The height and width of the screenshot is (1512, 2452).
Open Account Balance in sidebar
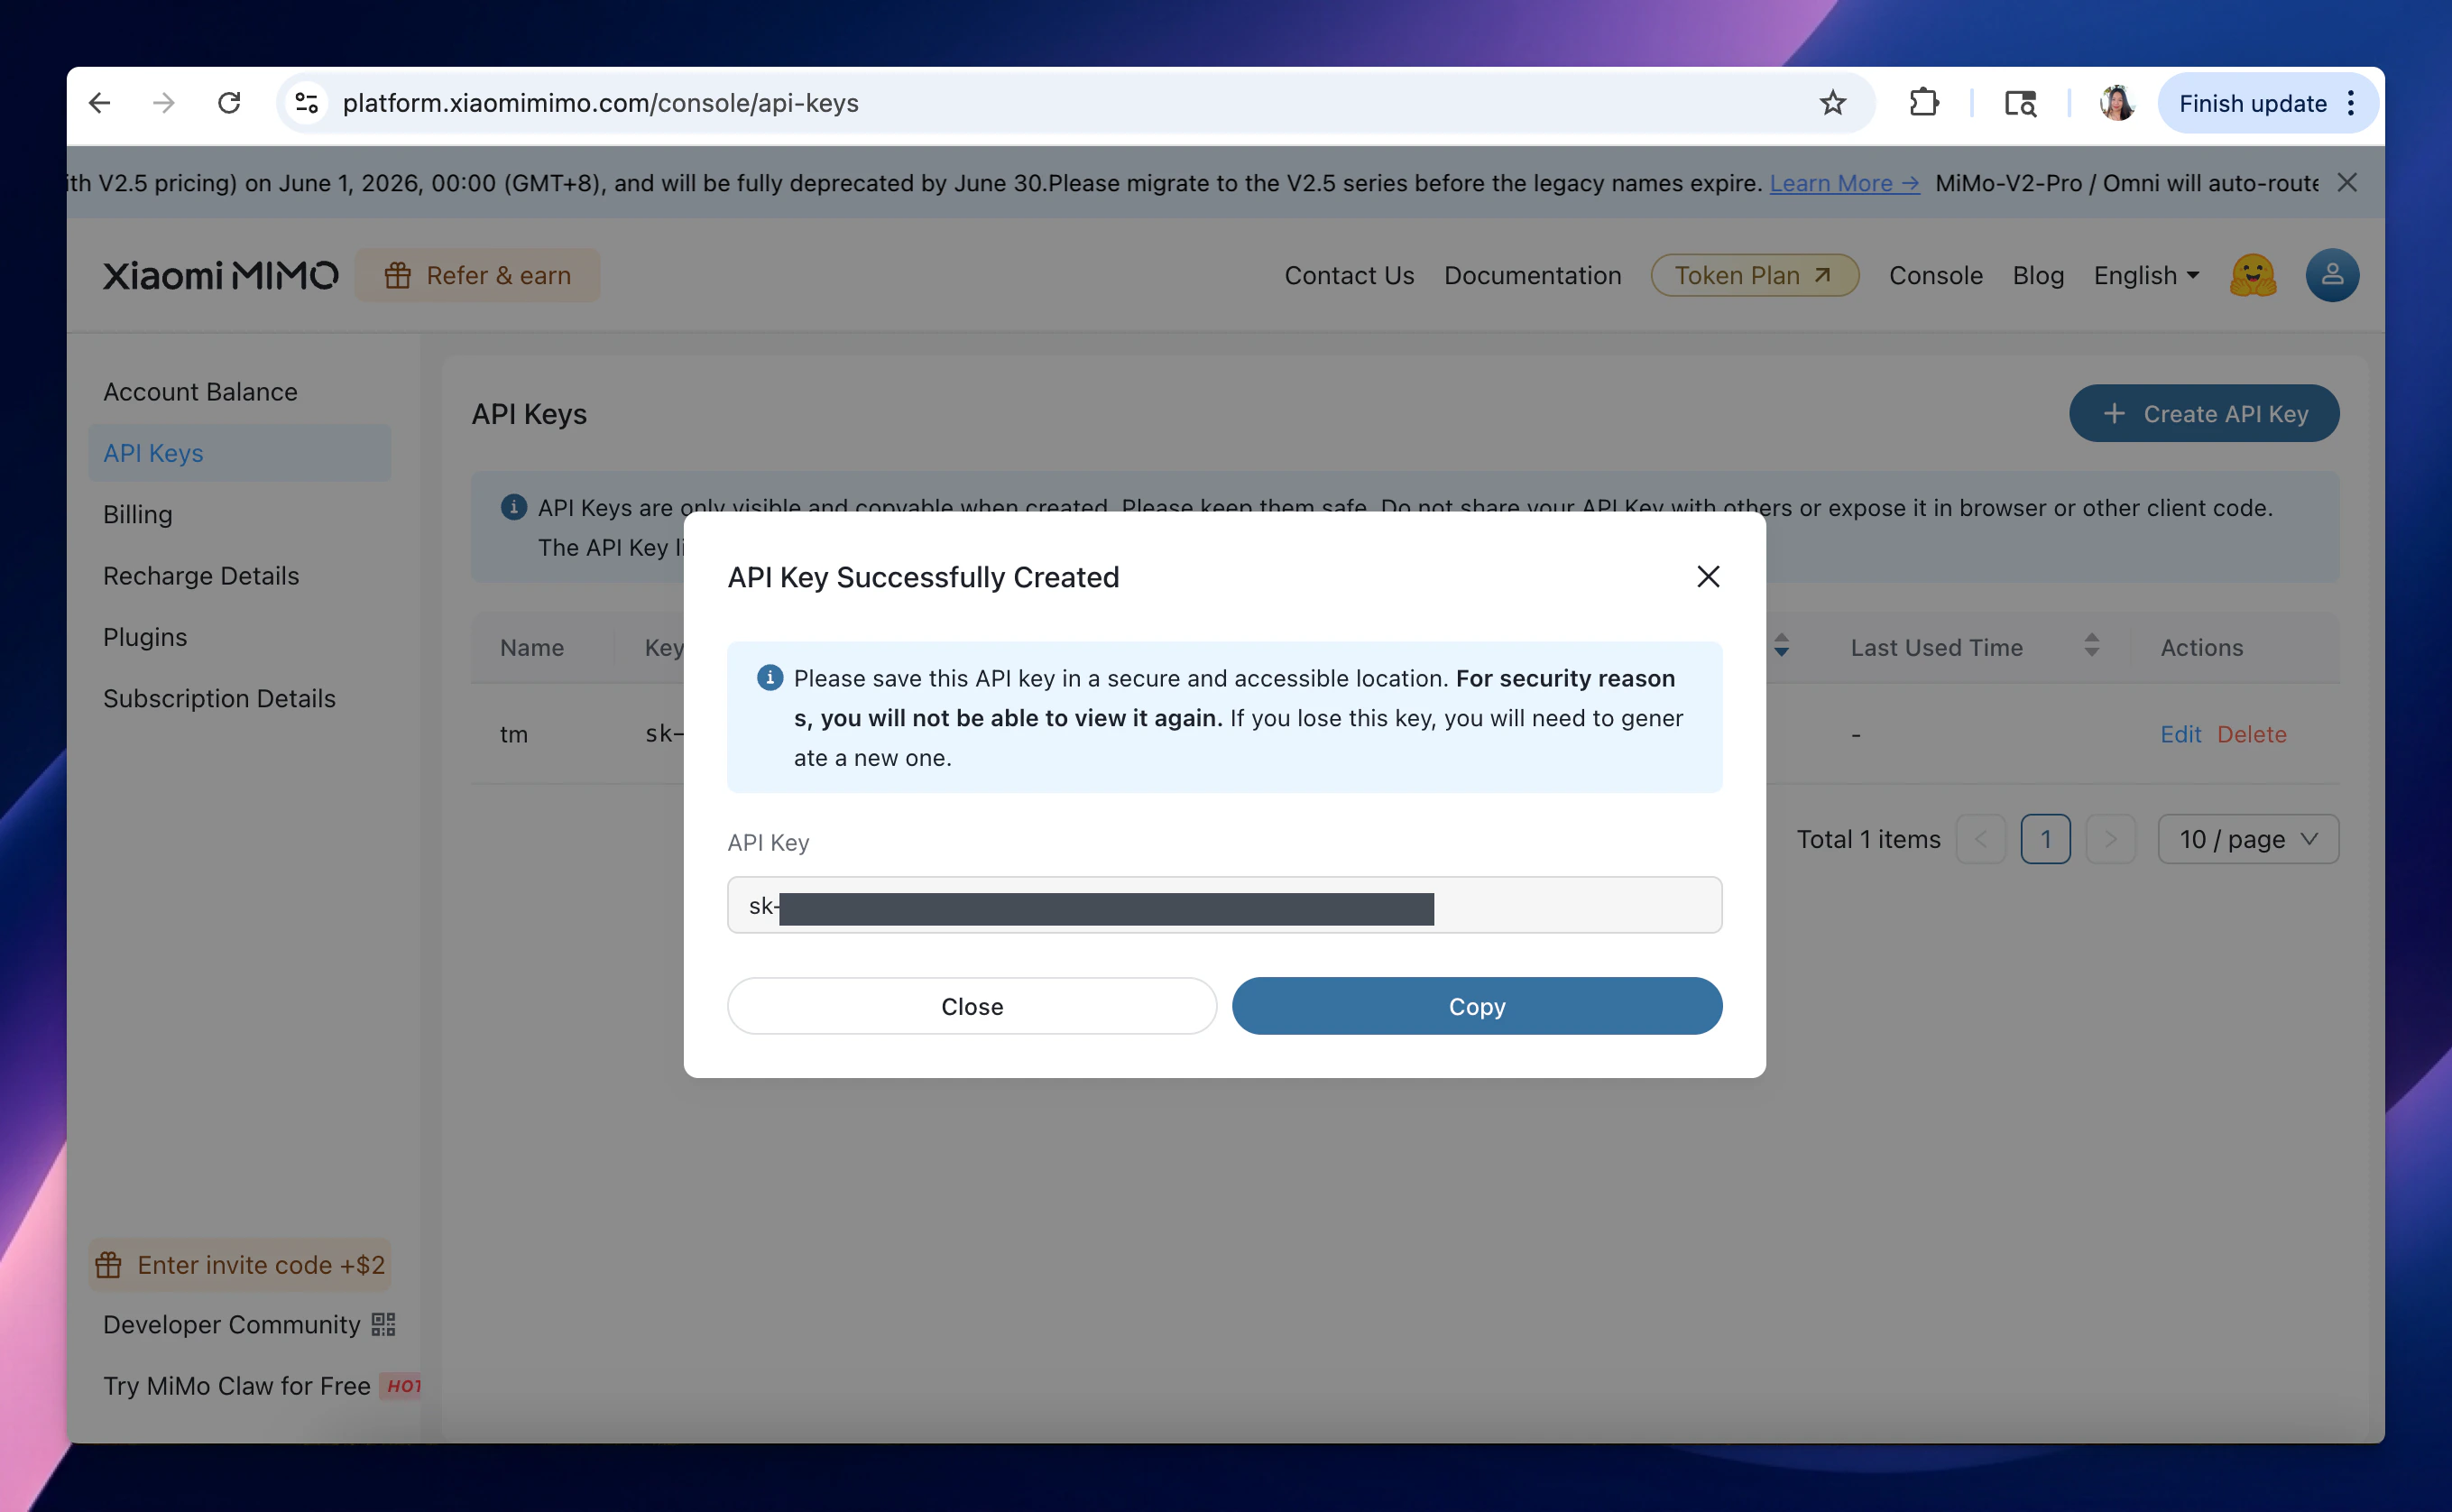[x=200, y=392]
